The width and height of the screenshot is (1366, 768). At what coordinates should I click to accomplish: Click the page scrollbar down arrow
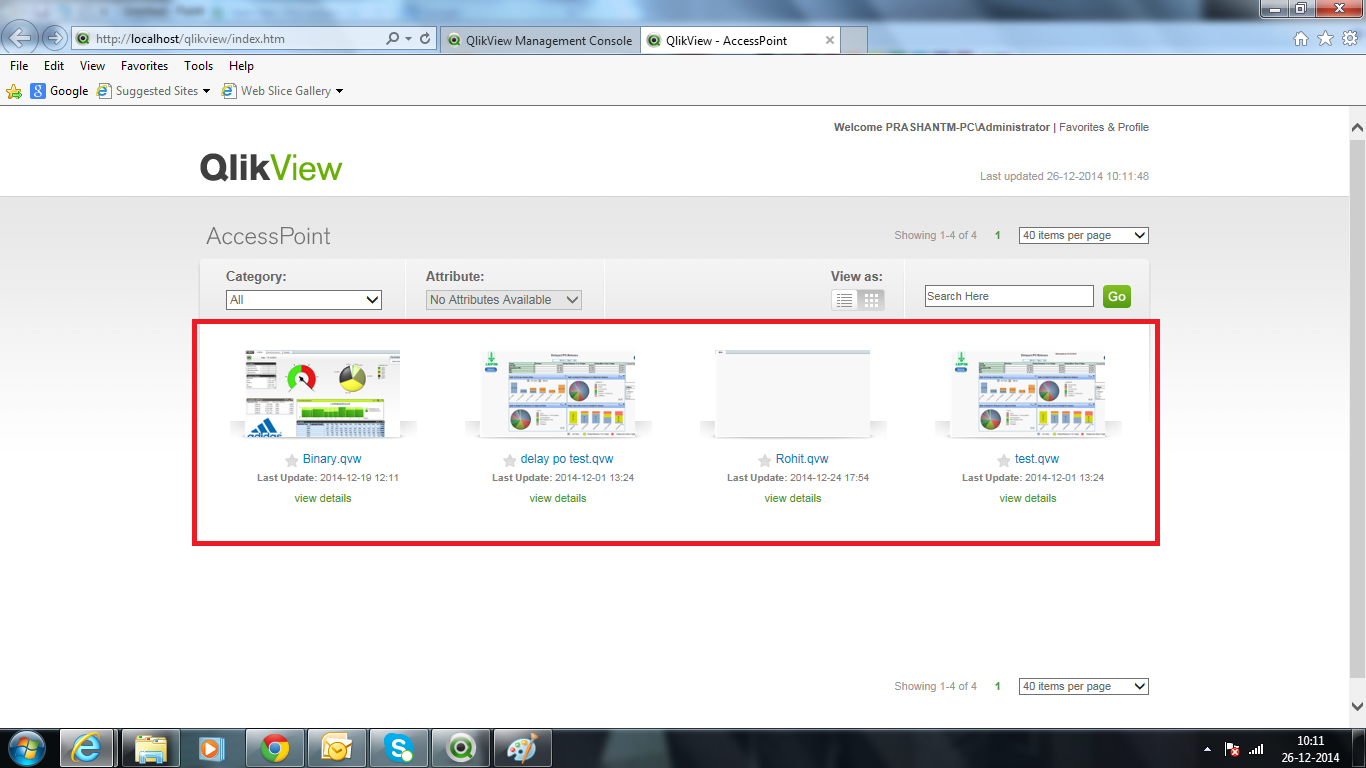tap(1357, 707)
